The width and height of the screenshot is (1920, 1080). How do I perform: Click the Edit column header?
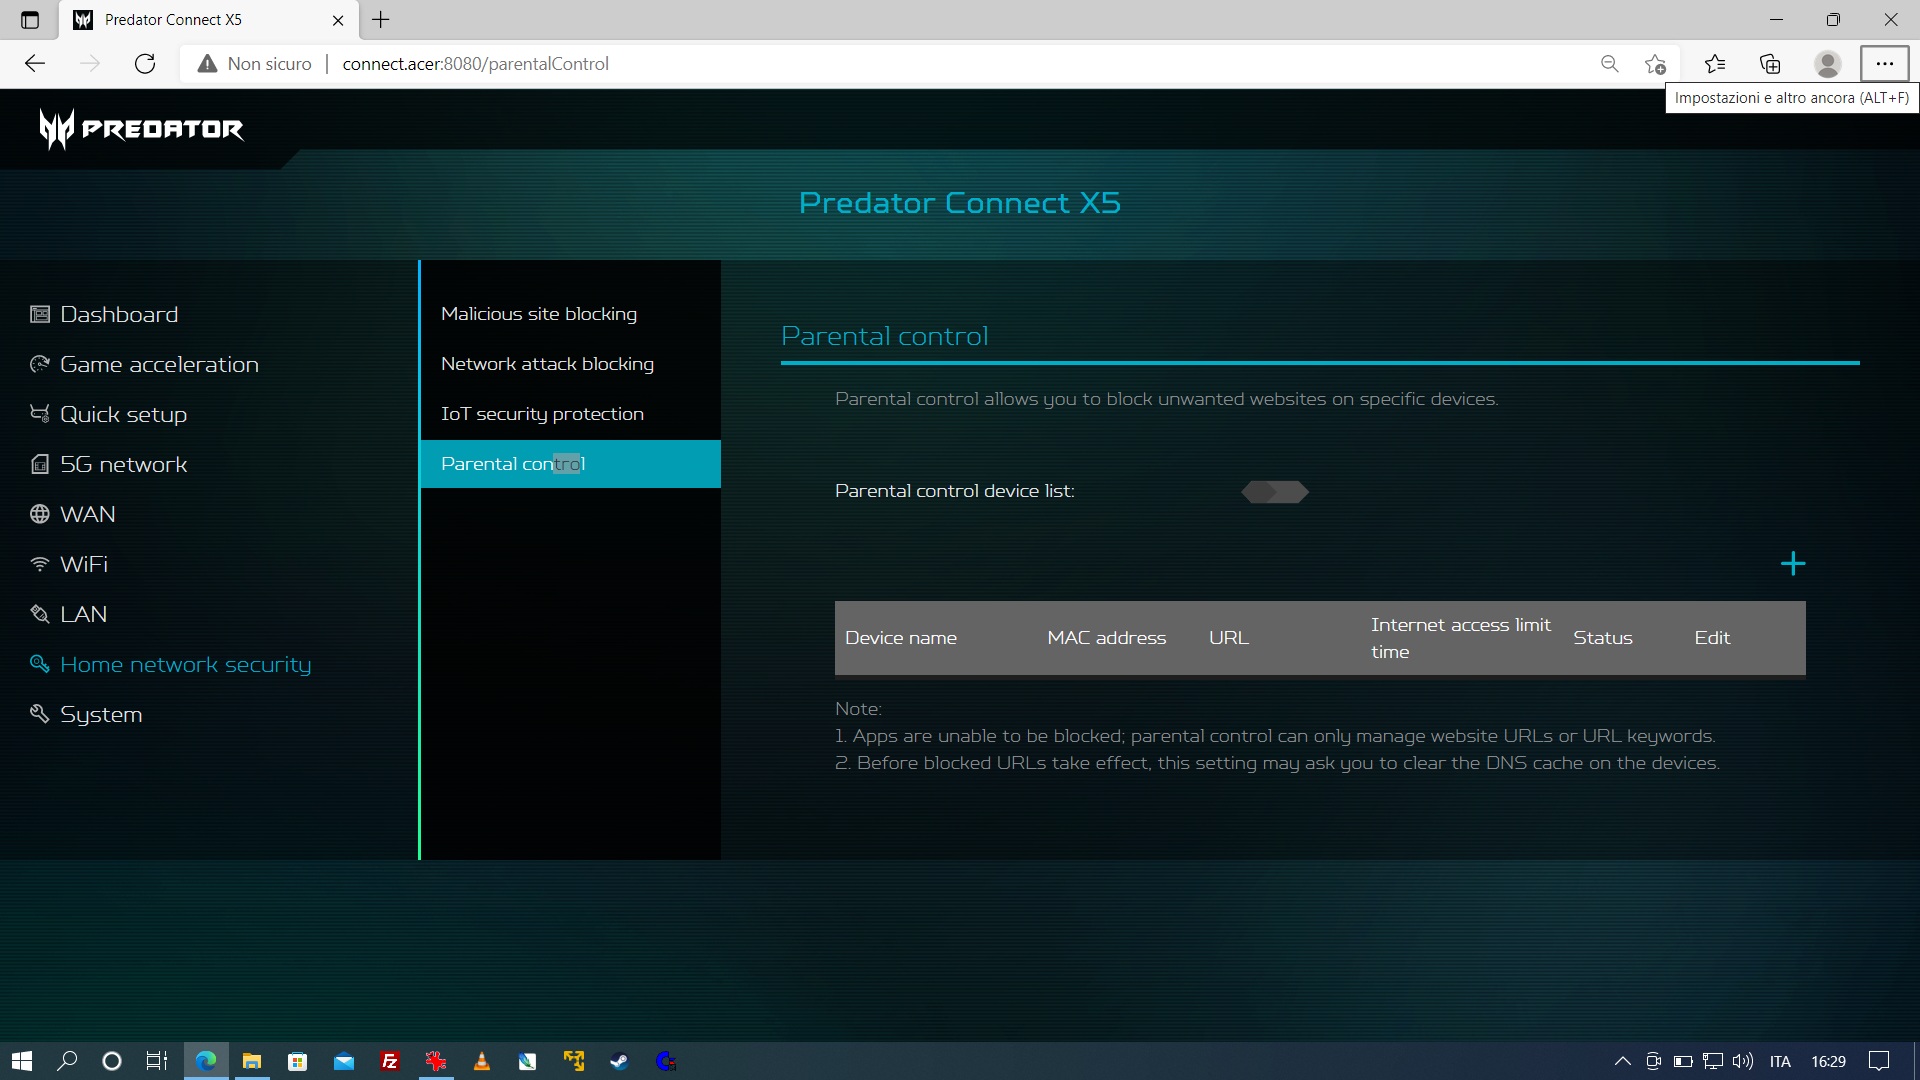pyautogui.click(x=1712, y=638)
